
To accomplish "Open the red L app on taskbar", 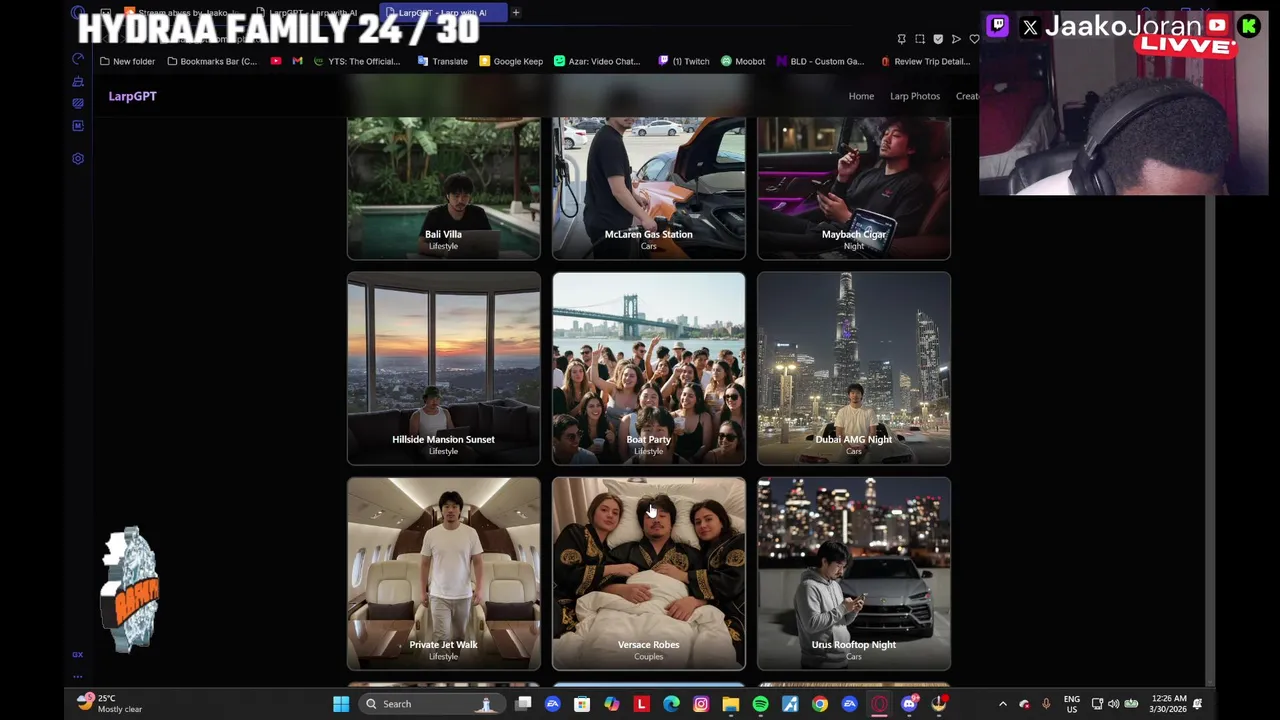I will tap(641, 704).
